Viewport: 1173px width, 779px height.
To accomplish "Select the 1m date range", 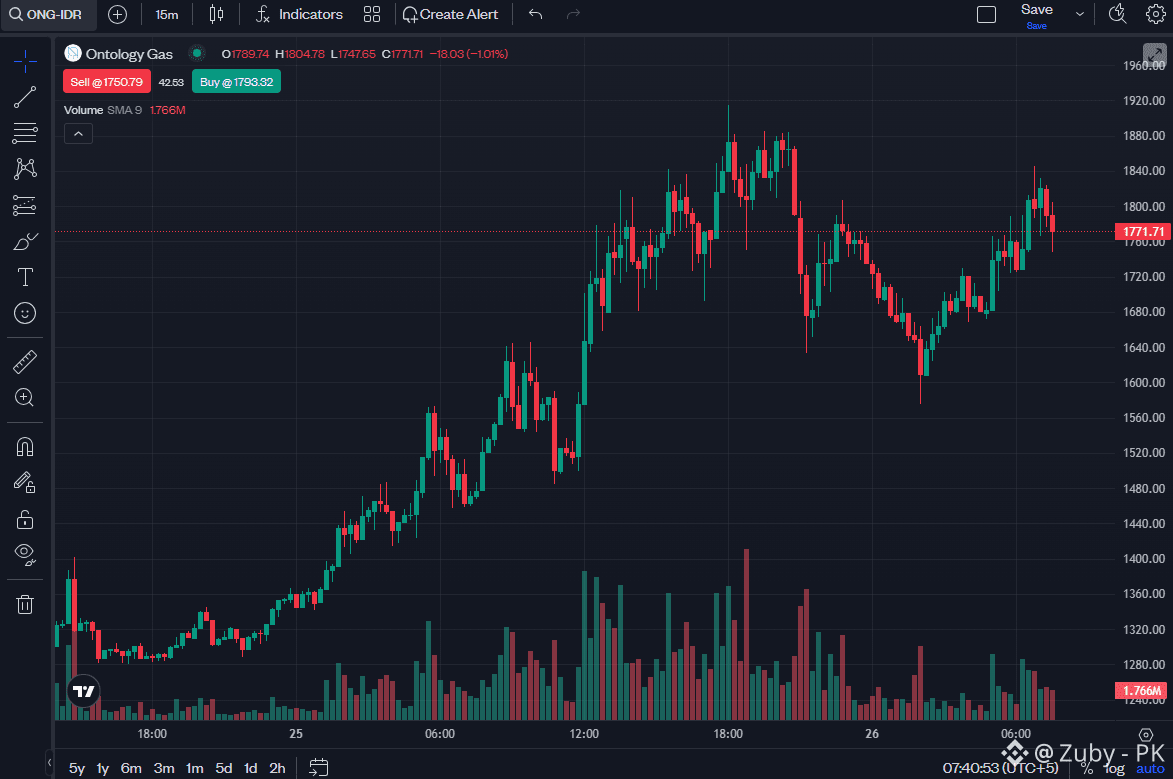I will click(x=195, y=768).
